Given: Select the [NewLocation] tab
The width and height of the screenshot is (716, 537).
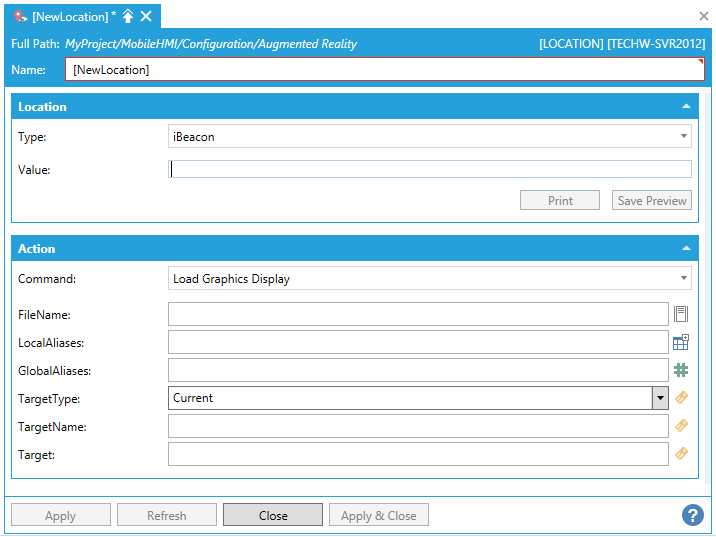Looking at the screenshot, I should click(x=70, y=16).
